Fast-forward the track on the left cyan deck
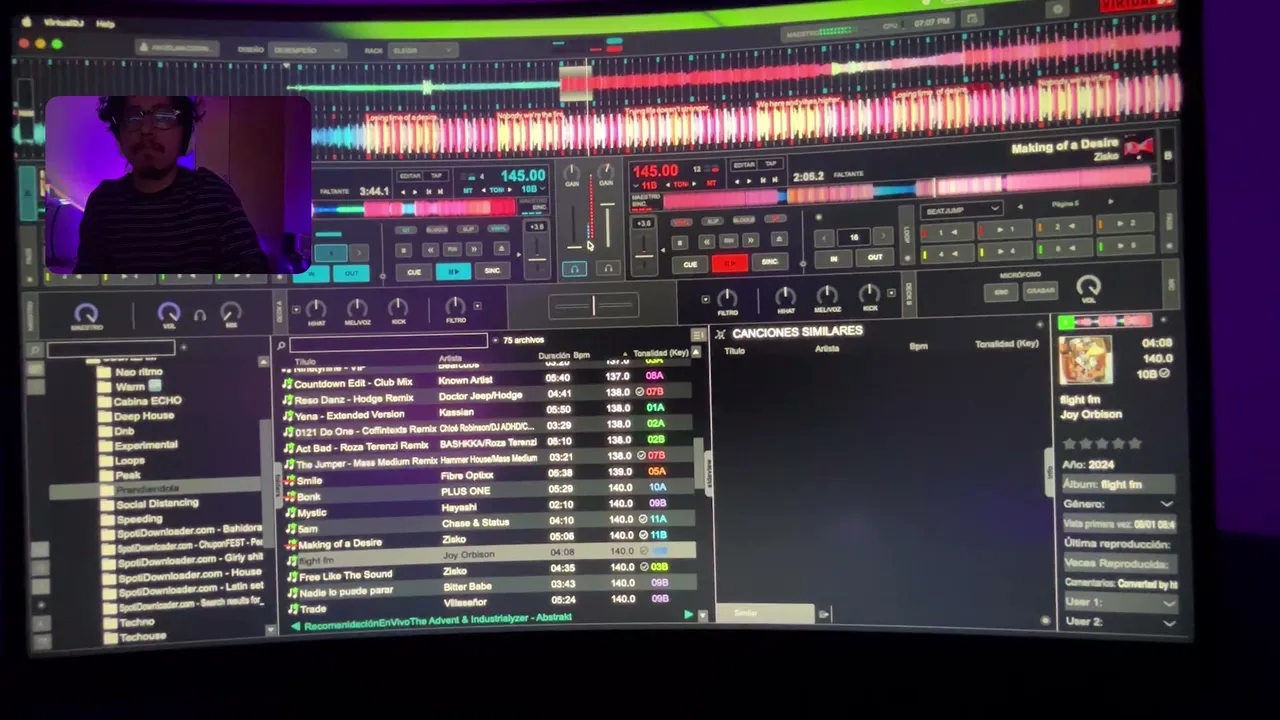 475,249
